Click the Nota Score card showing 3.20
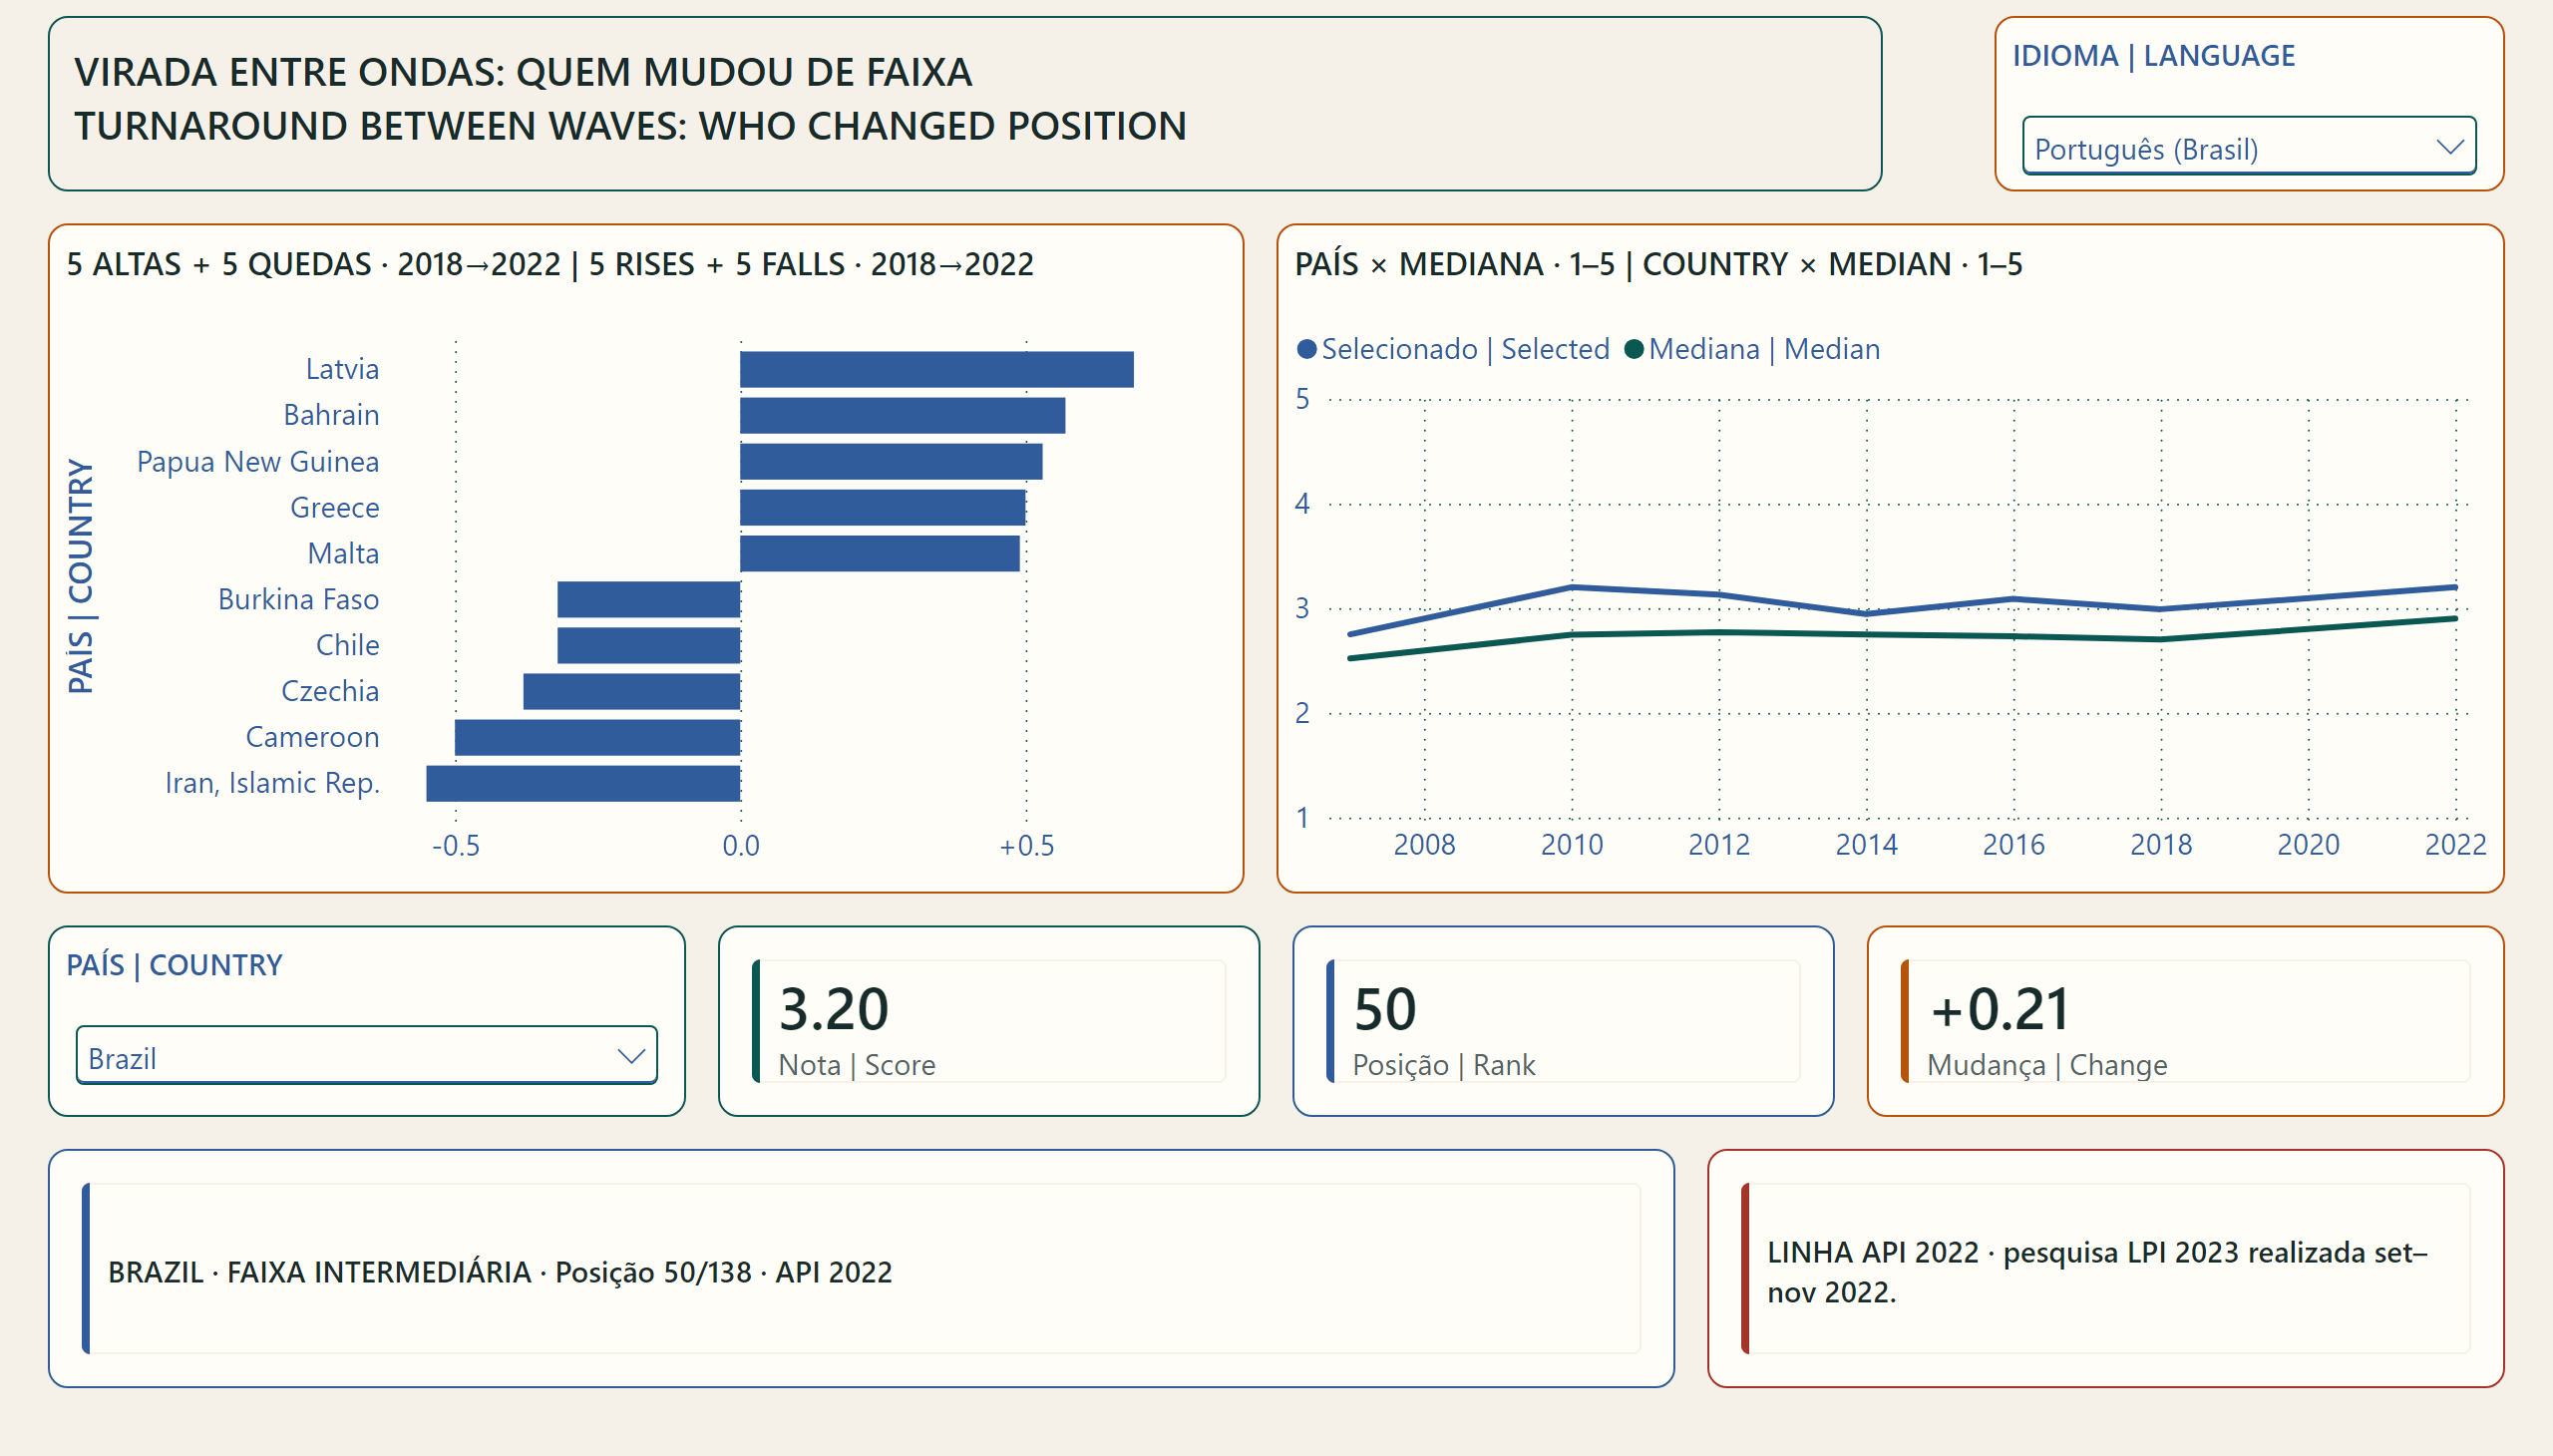The image size is (2553, 1456). point(988,1021)
